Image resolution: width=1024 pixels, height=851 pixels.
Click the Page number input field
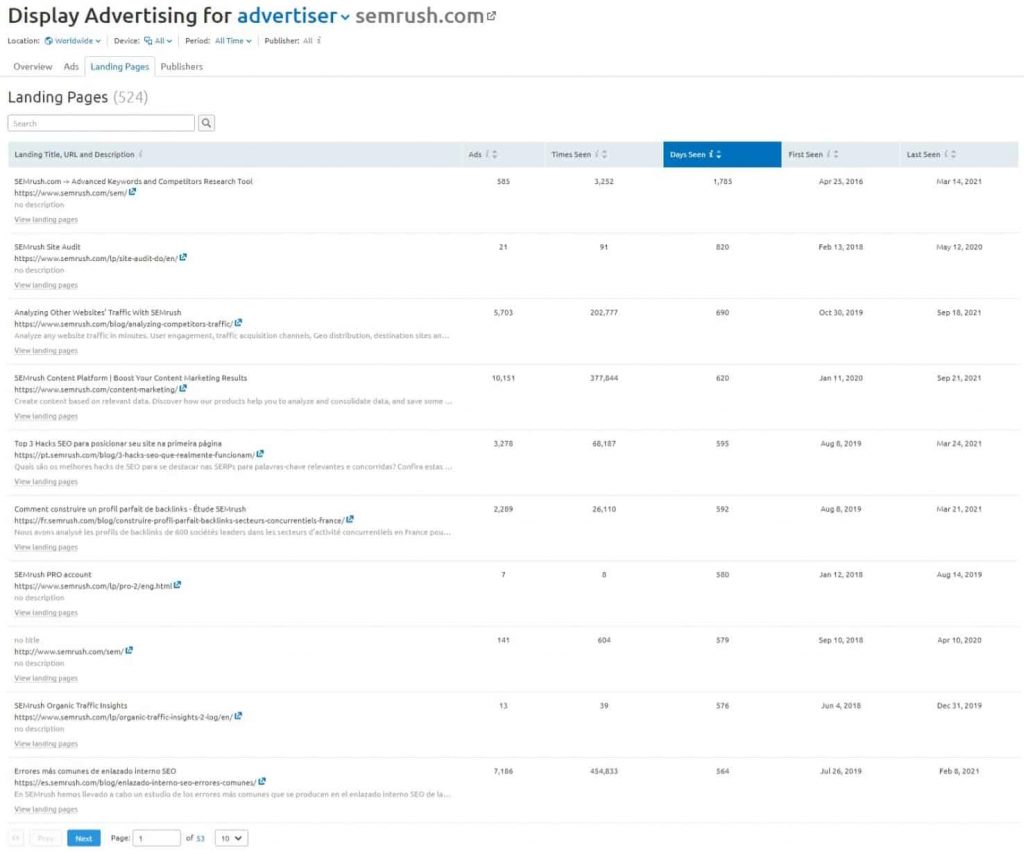click(x=157, y=838)
